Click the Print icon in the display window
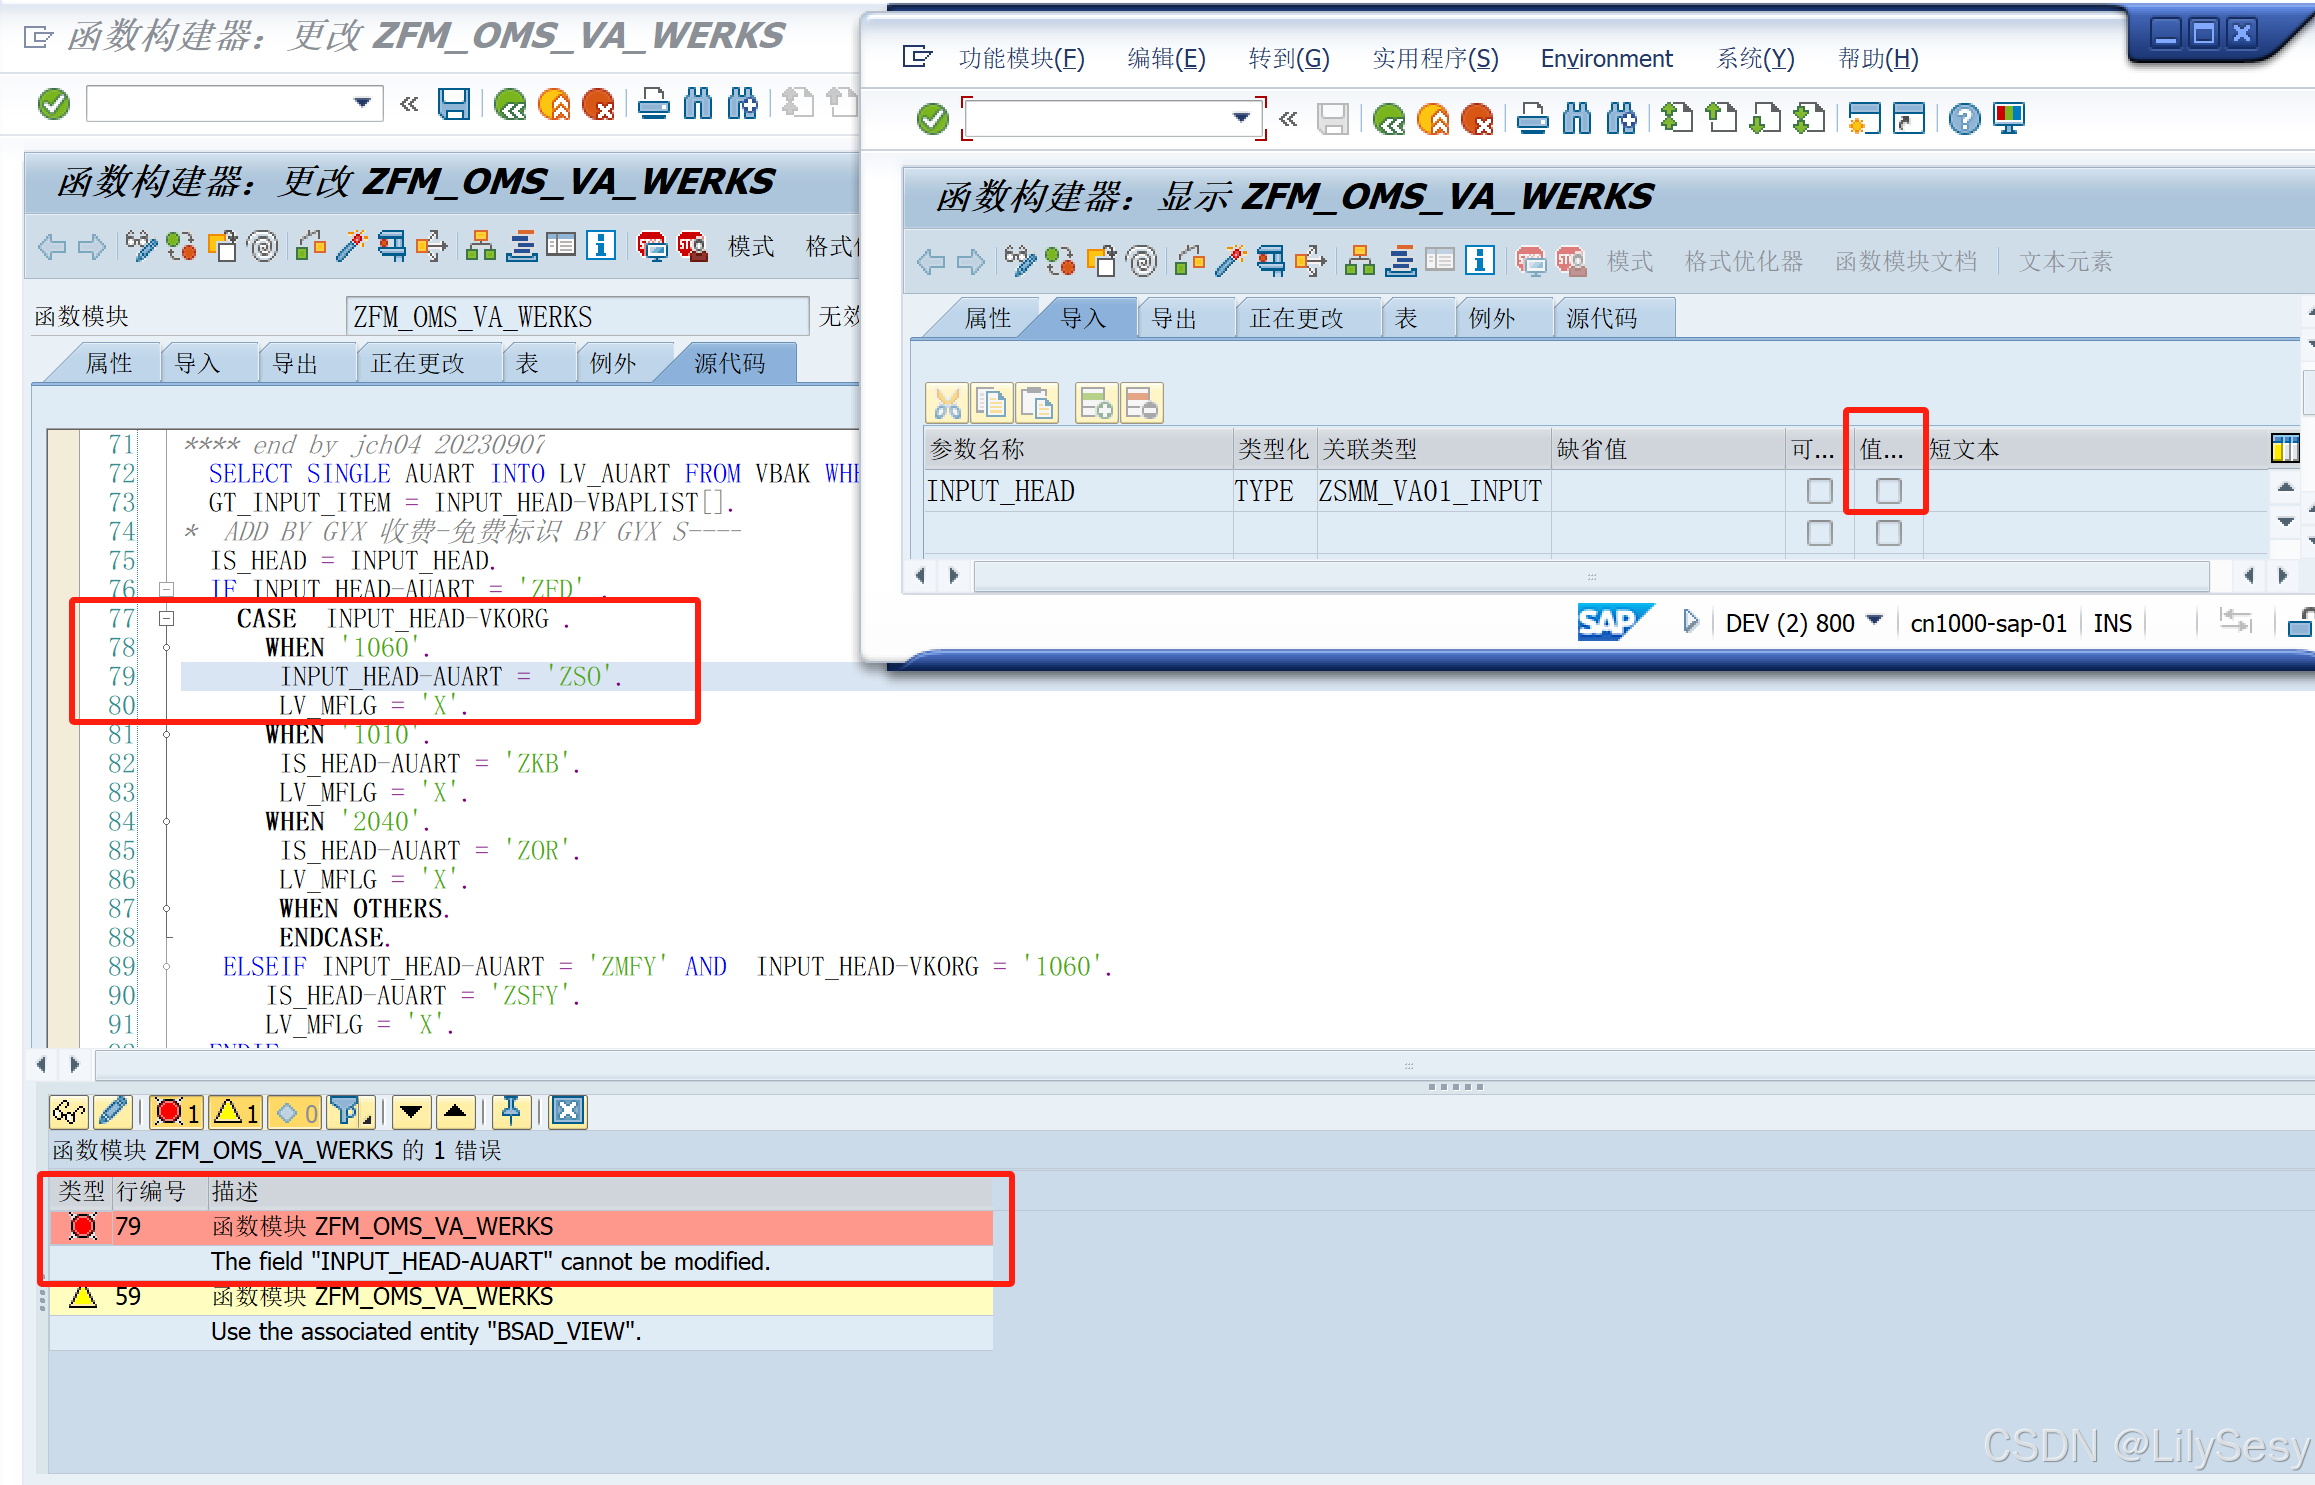 coord(1533,118)
